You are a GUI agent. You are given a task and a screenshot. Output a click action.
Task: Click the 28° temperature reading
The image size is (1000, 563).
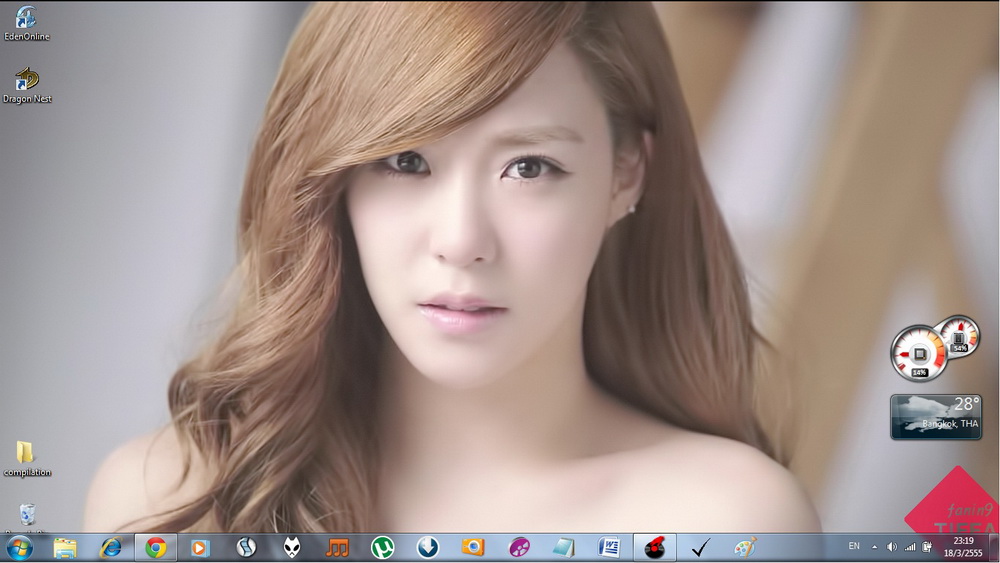966,404
